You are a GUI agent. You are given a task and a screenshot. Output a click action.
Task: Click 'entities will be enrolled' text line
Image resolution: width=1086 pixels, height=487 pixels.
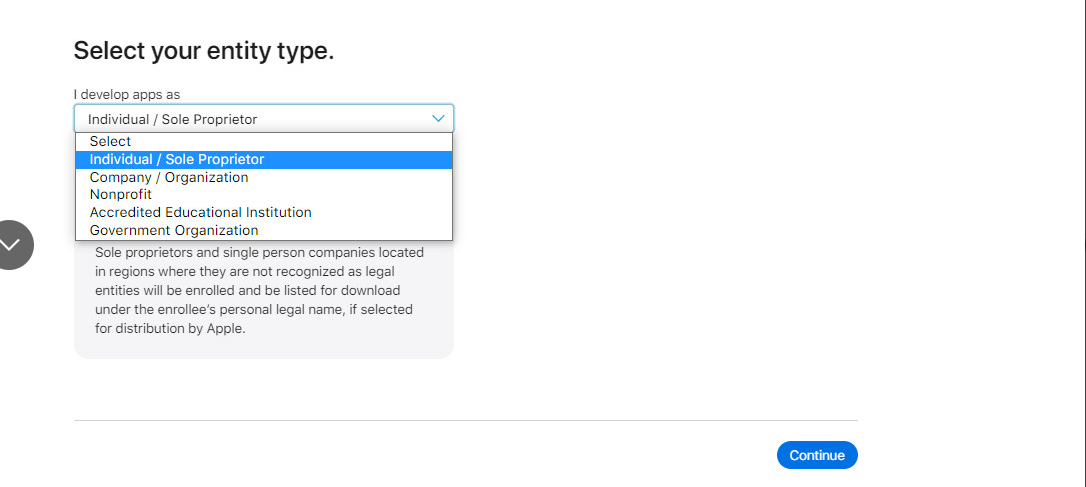coord(247,290)
